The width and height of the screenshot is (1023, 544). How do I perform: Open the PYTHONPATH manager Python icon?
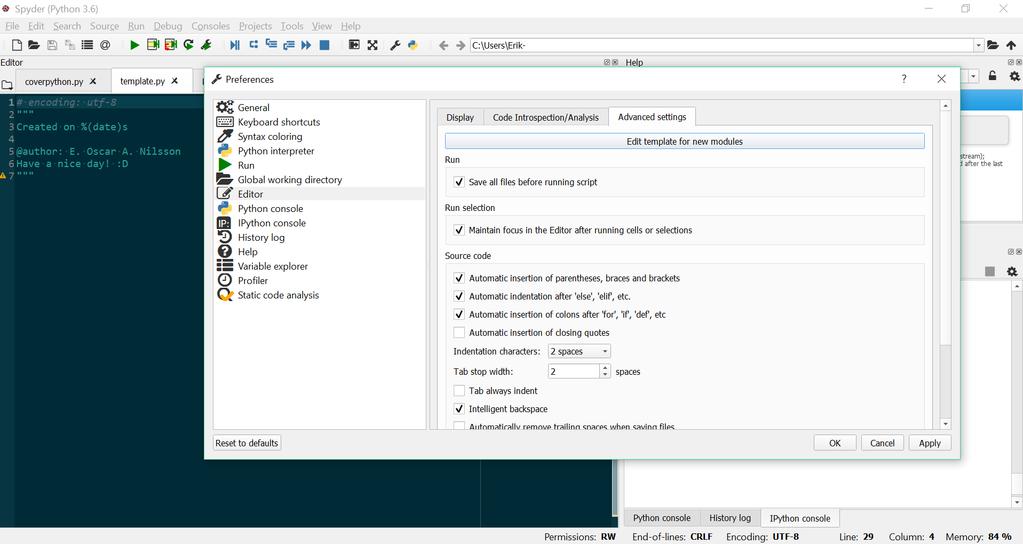point(413,45)
